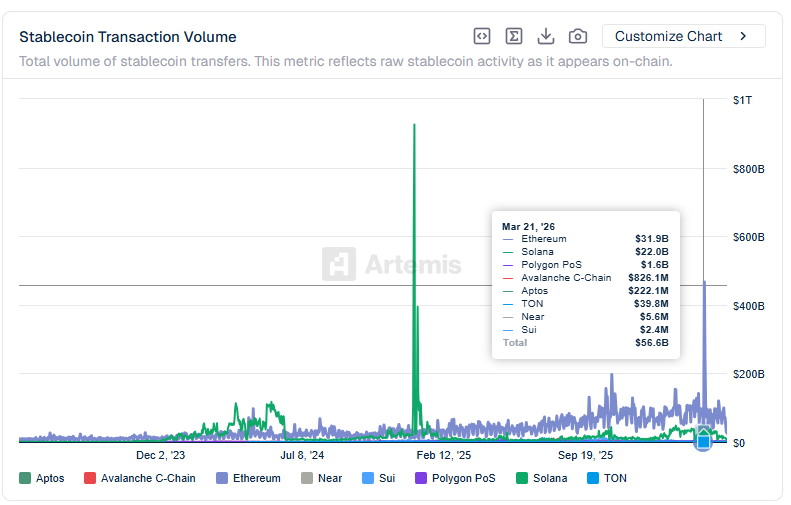Toggle TON series in the legend

pos(607,478)
